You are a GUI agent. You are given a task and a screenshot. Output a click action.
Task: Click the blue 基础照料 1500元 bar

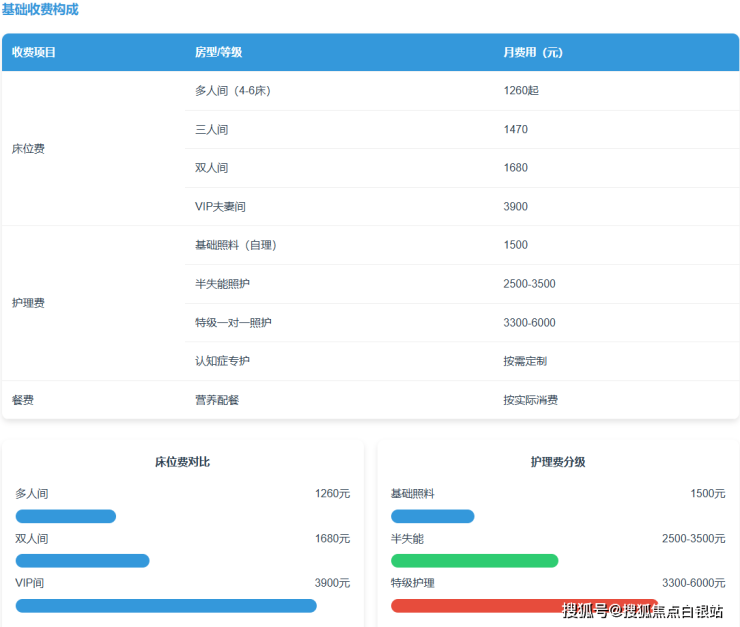coord(432,517)
